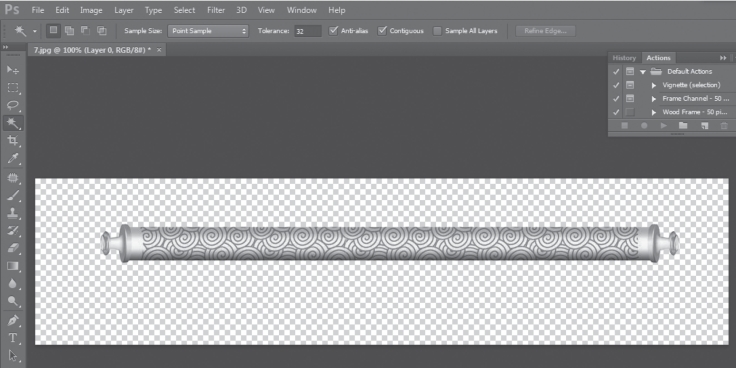Select the Crop tool
The width and height of the screenshot is (736, 368).
pyautogui.click(x=13, y=140)
